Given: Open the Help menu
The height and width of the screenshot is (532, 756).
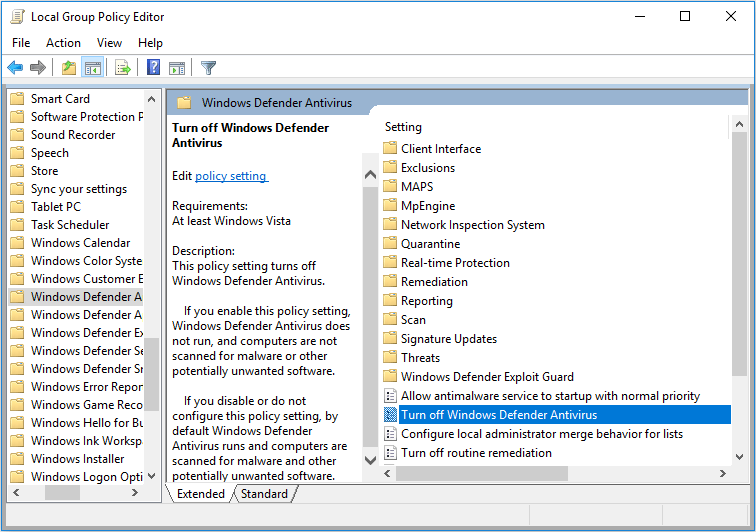Looking at the screenshot, I should pyautogui.click(x=150, y=43).
